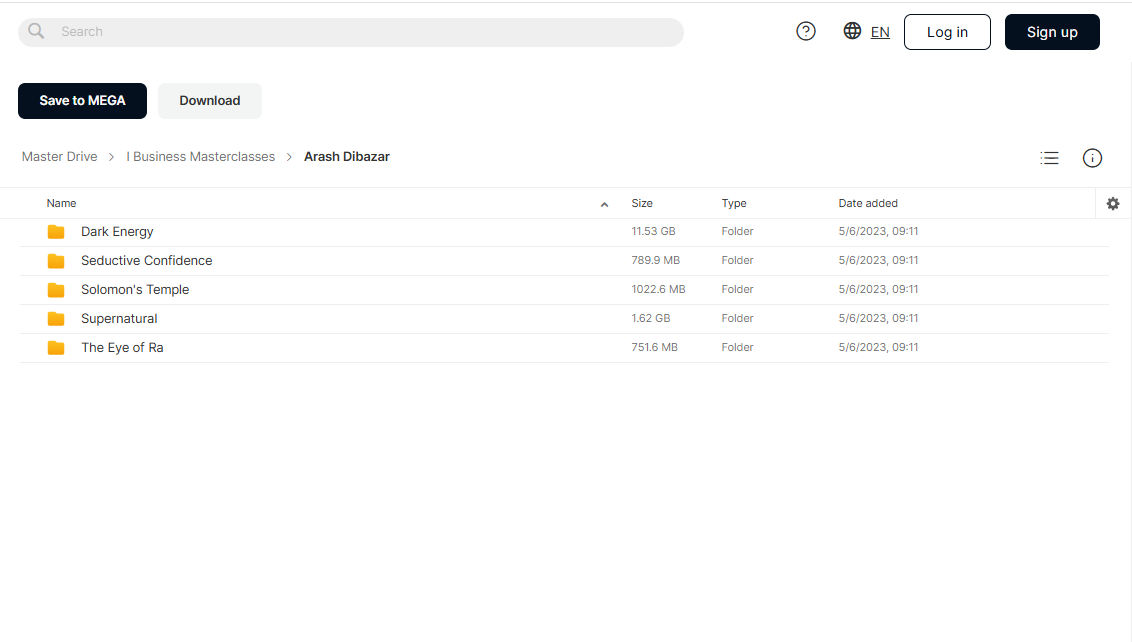
Task: Click the search magnifier icon
Action: [36, 31]
